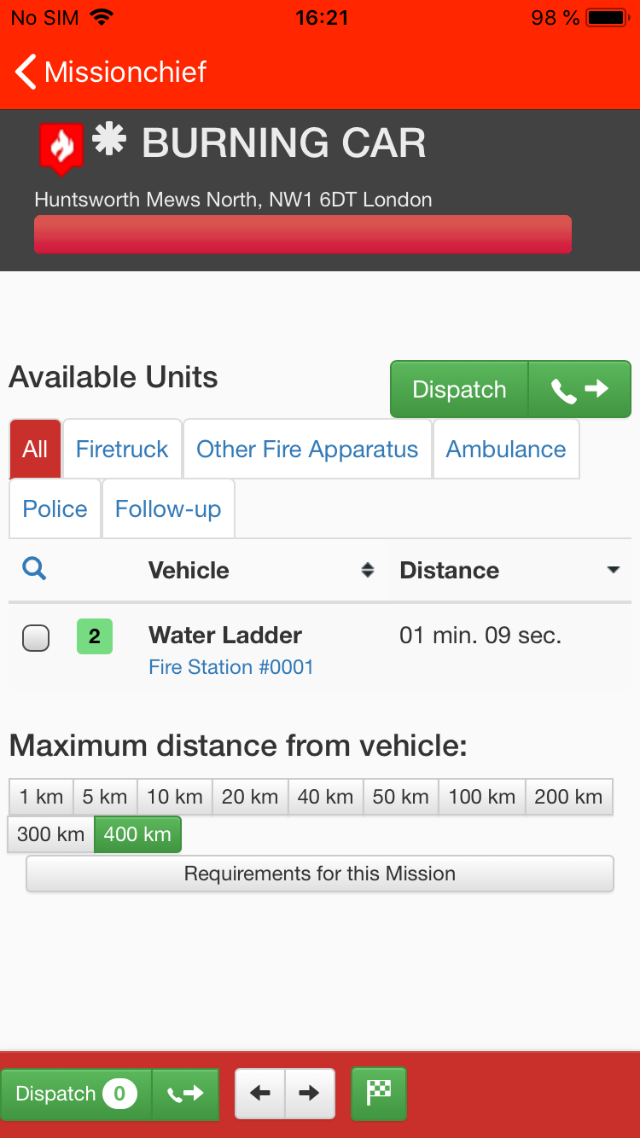Screen dimensions: 640x1138
Task: Expand Requirements for this Mission
Action: coord(319,873)
